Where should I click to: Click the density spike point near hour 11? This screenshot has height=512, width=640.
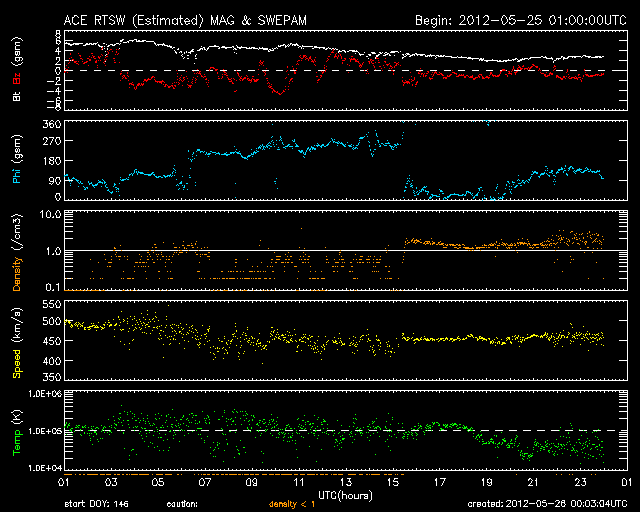coord(302,229)
